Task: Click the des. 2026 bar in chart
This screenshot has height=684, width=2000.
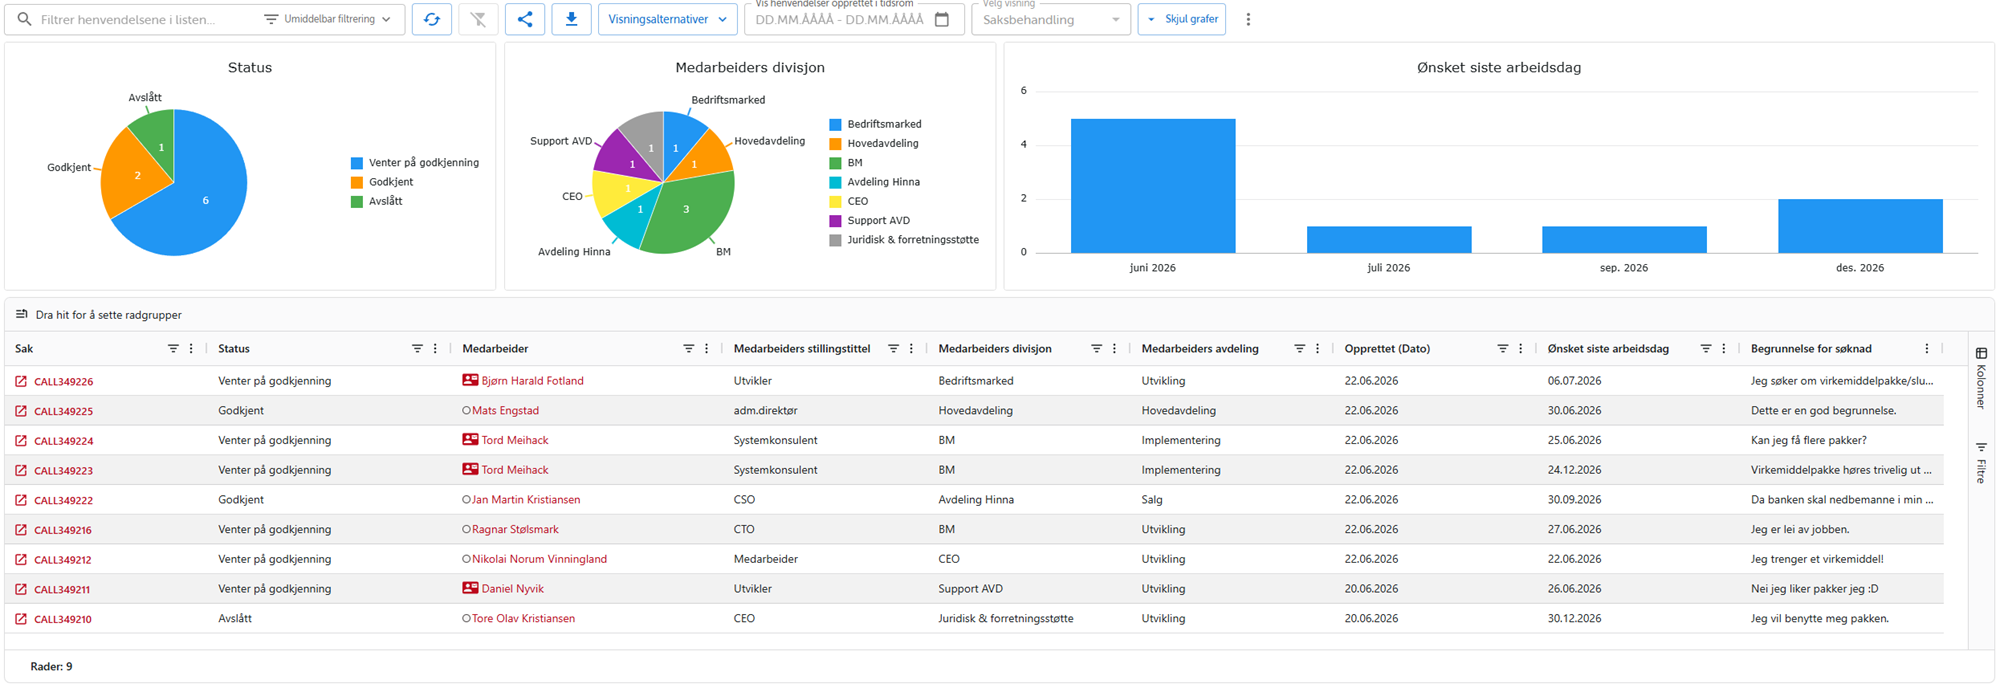Action: 1860,226
